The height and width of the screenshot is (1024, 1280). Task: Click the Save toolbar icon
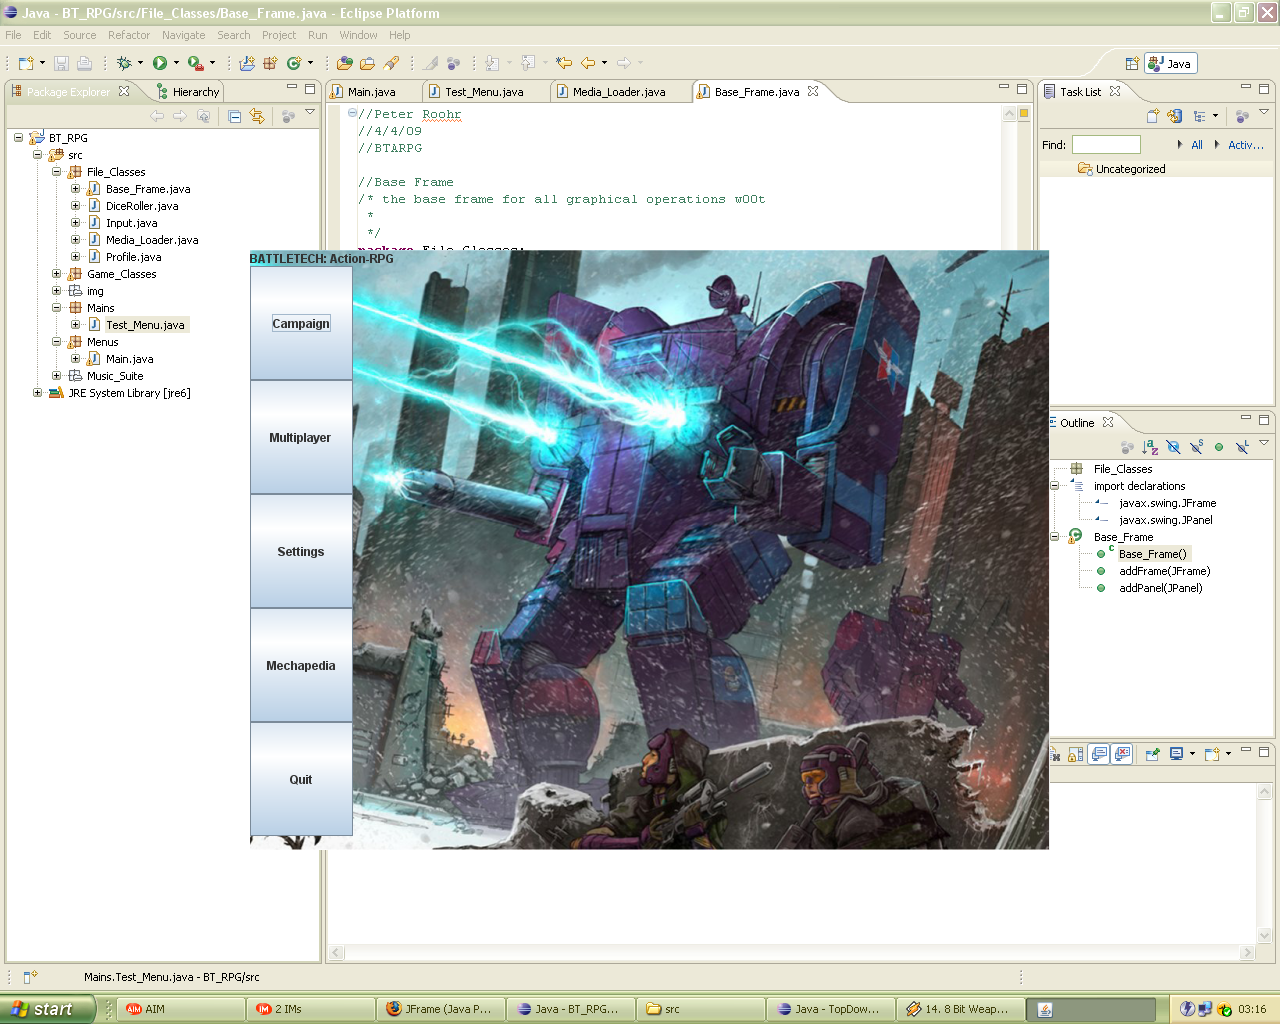61,63
